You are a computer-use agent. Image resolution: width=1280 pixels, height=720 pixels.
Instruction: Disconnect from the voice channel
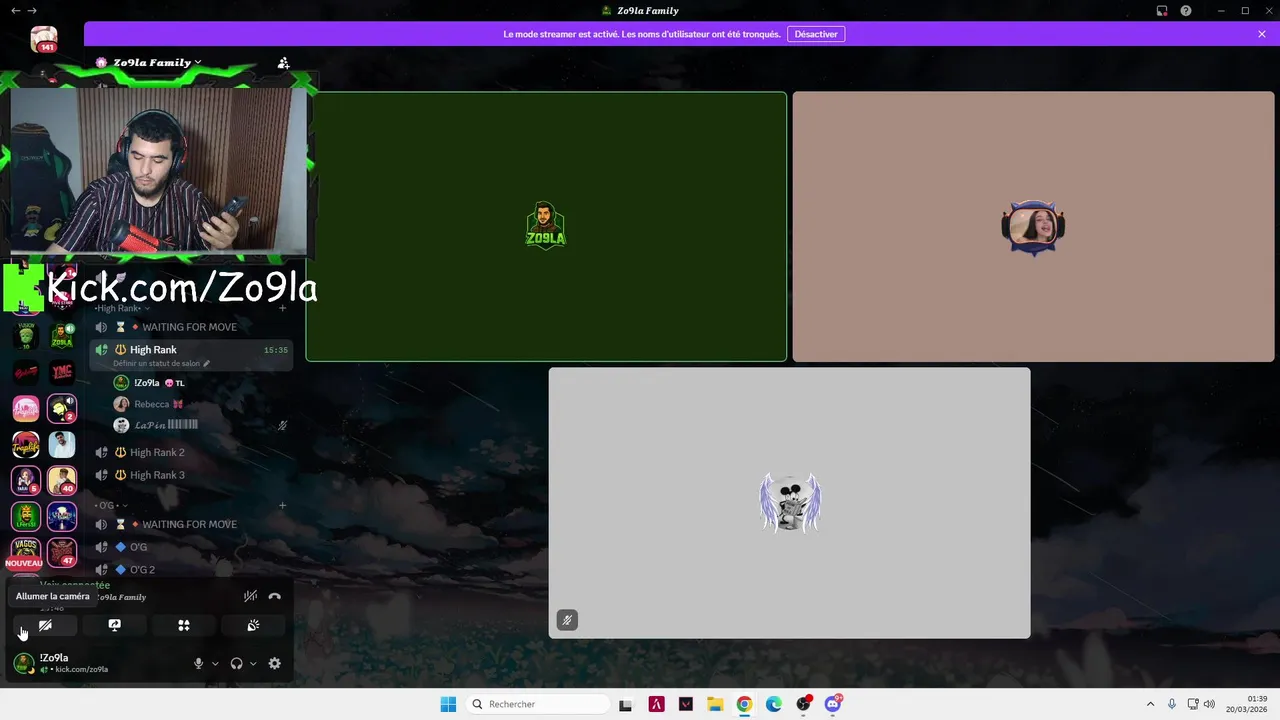point(275,596)
